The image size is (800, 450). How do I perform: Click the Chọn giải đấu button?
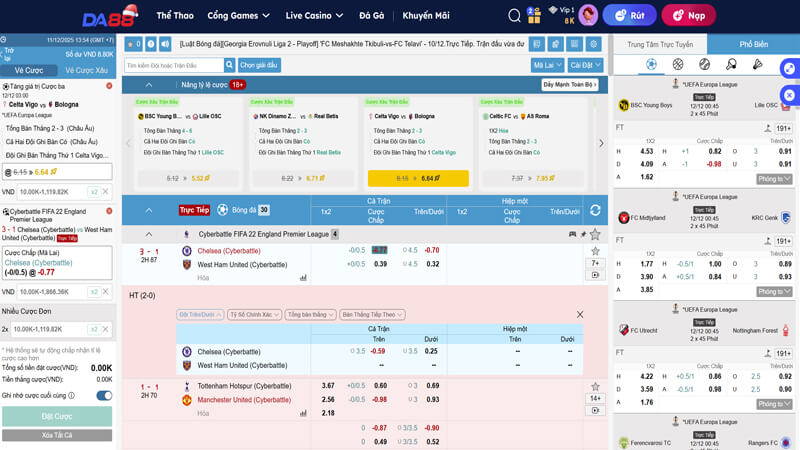click(x=259, y=65)
